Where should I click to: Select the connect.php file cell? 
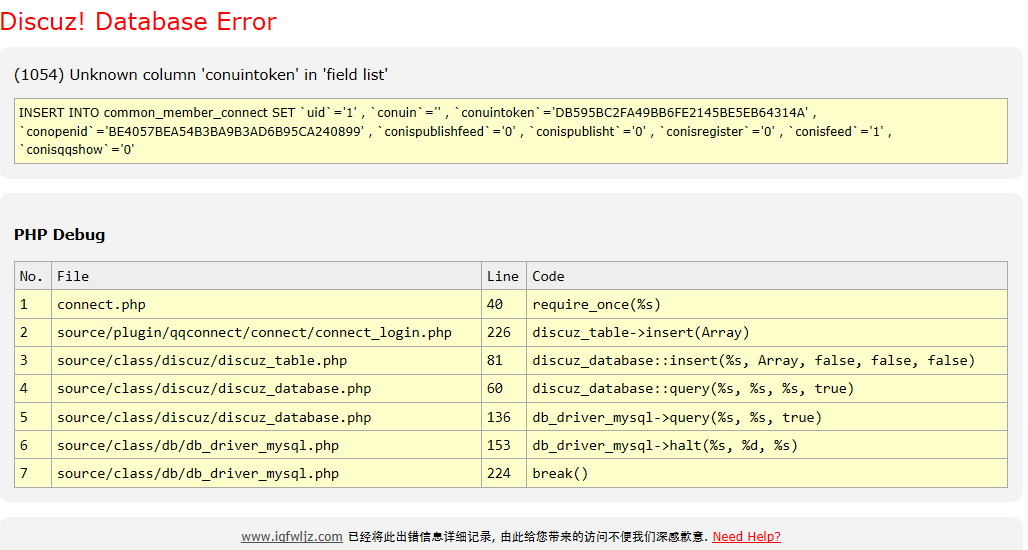pyautogui.click(x=266, y=304)
